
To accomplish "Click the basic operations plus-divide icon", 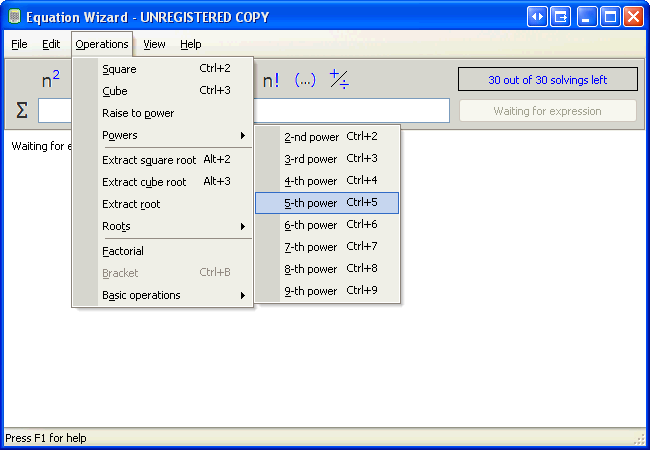I will click(339, 79).
